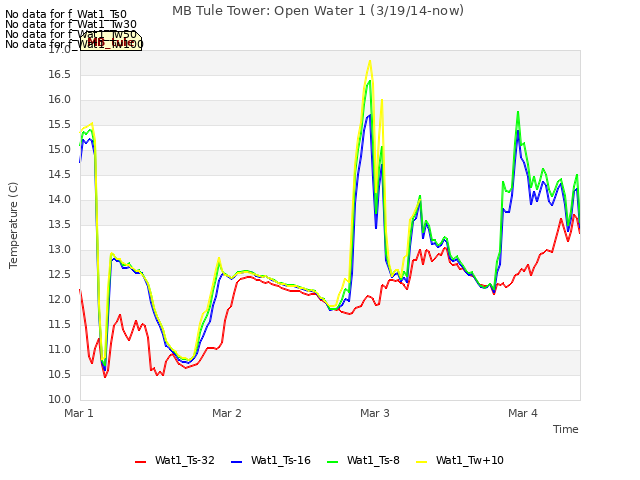Click the yellow curve peak near Mar 3
The width and height of the screenshot is (640, 480).
(x=370, y=61)
